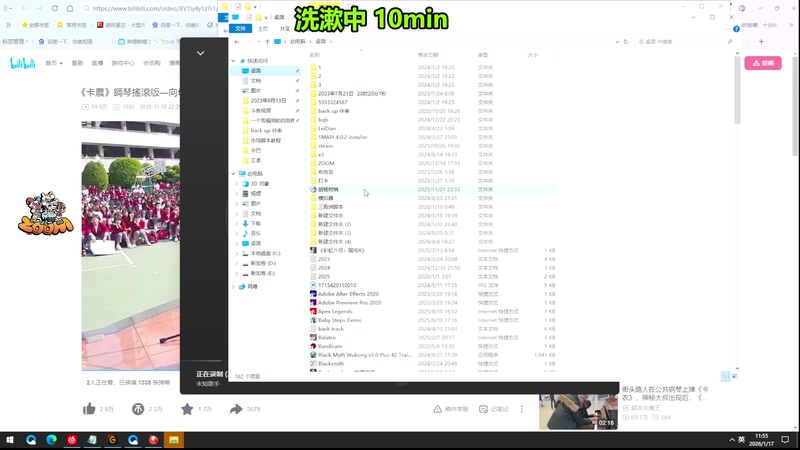Sort files by the Date Modified header
This screenshot has height=450, width=800.
coord(428,55)
